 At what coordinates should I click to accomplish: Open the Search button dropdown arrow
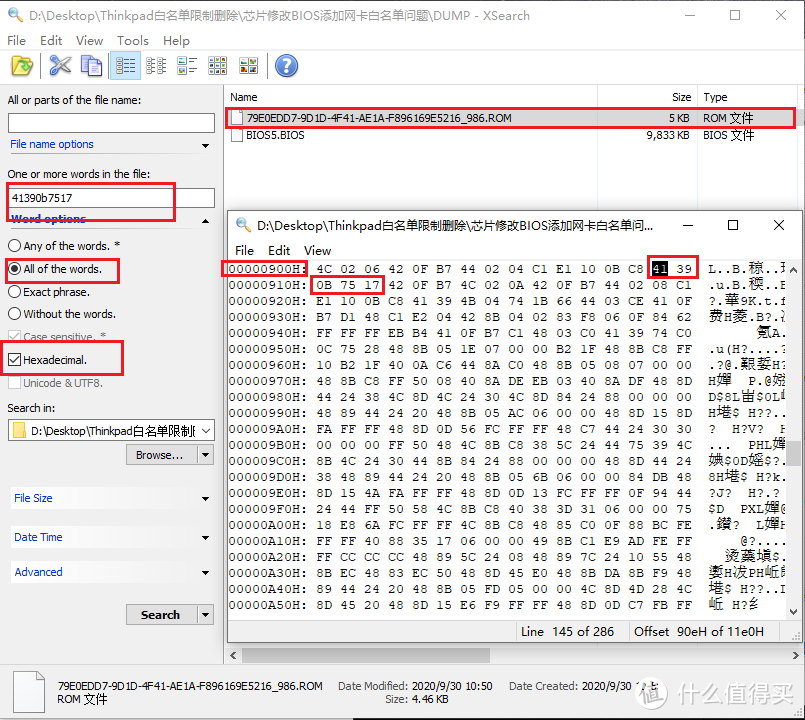click(206, 615)
